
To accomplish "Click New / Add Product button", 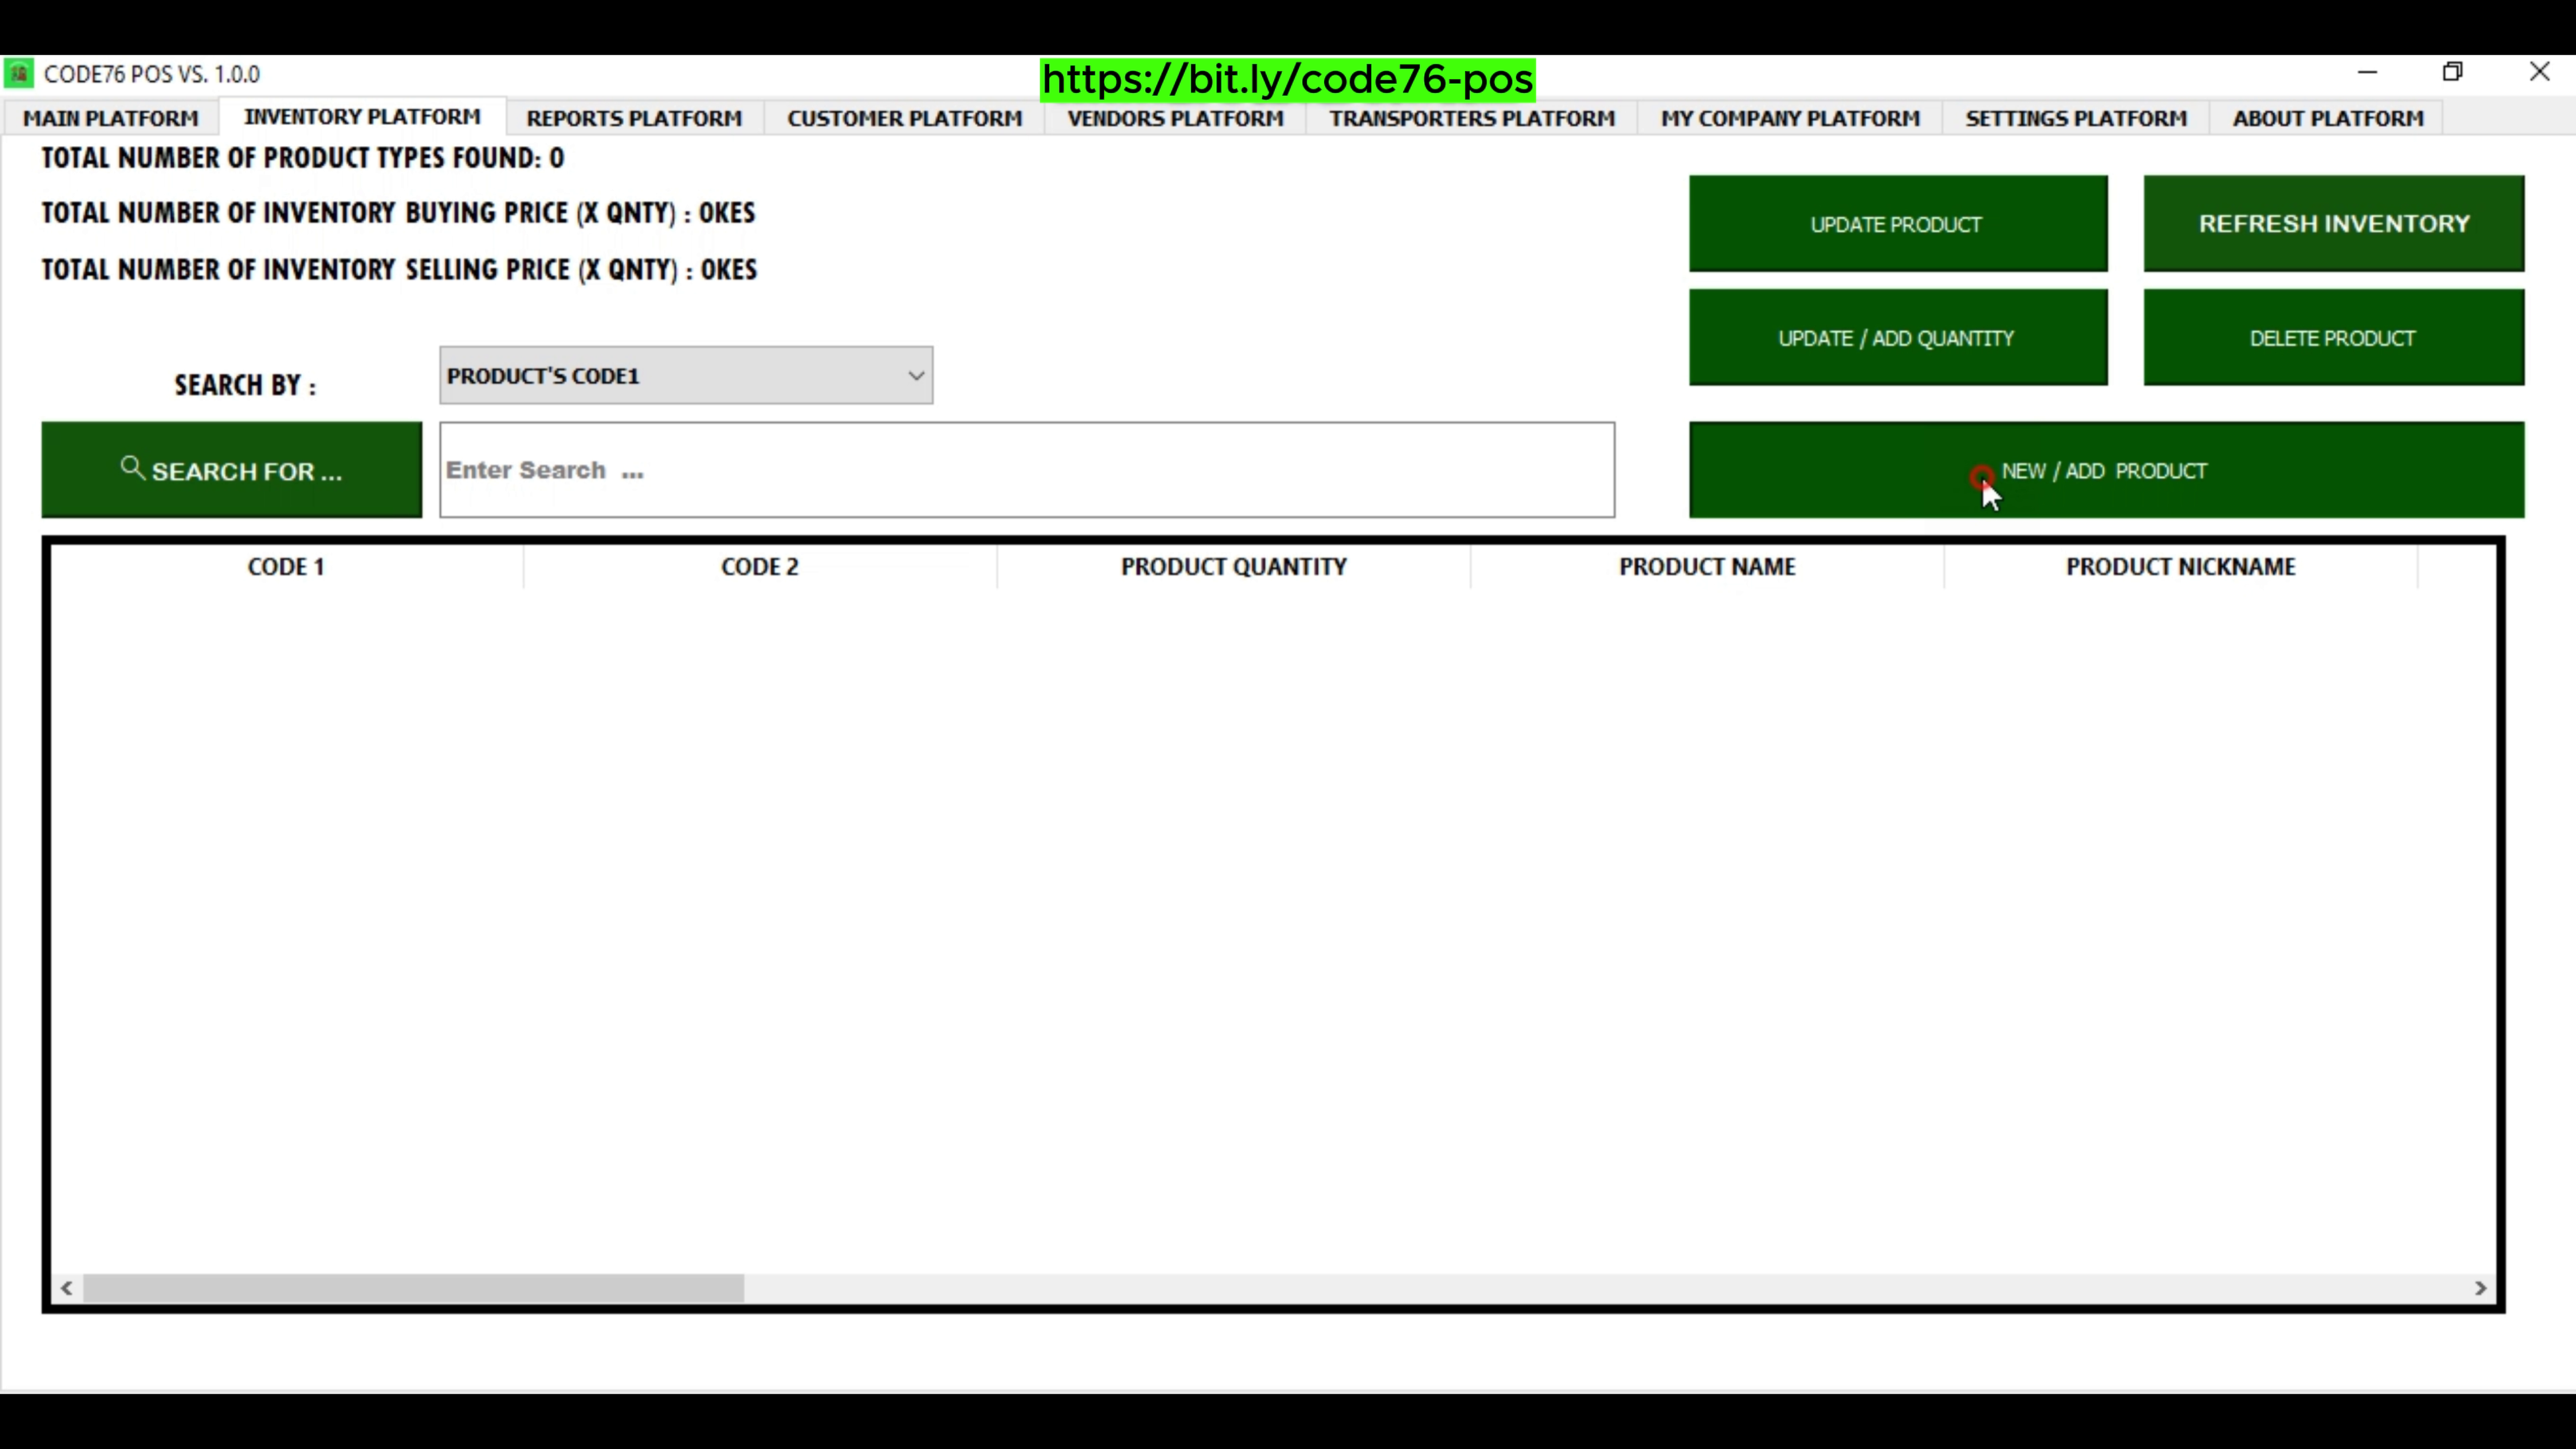I will [2106, 471].
